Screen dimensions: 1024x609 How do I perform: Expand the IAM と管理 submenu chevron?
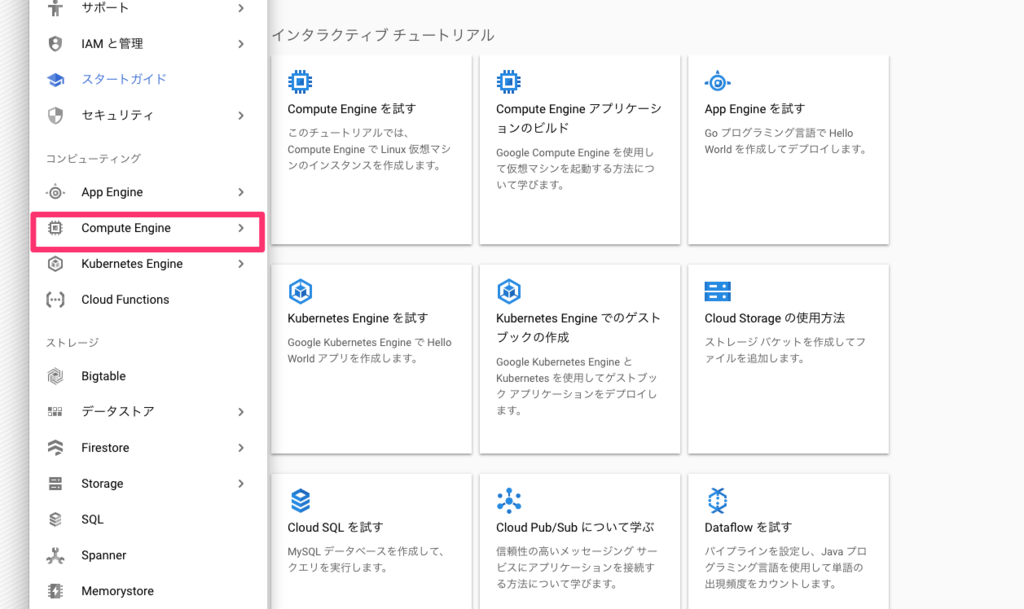[x=241, y=44]
